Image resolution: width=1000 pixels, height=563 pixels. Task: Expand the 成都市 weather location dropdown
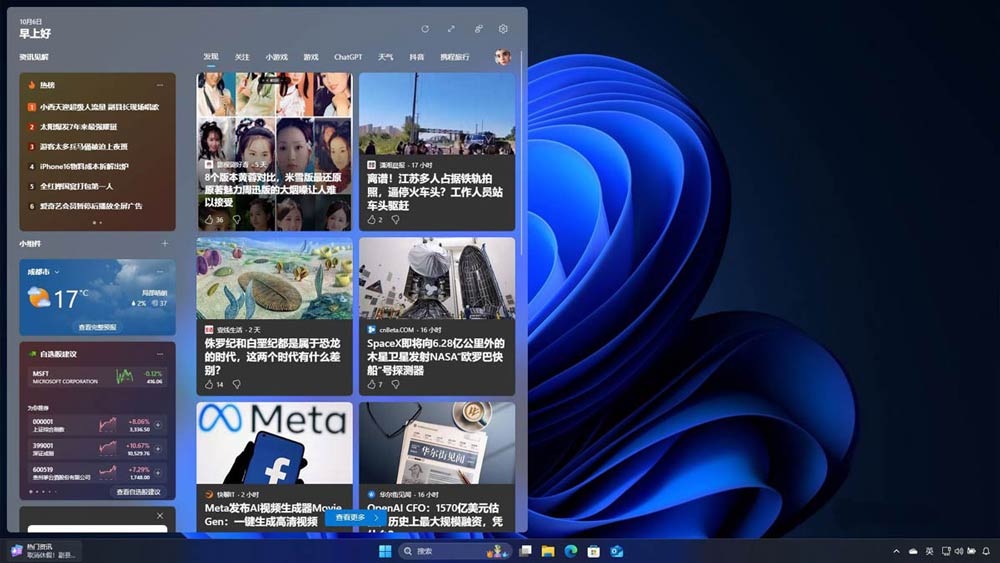click(58, 272)
